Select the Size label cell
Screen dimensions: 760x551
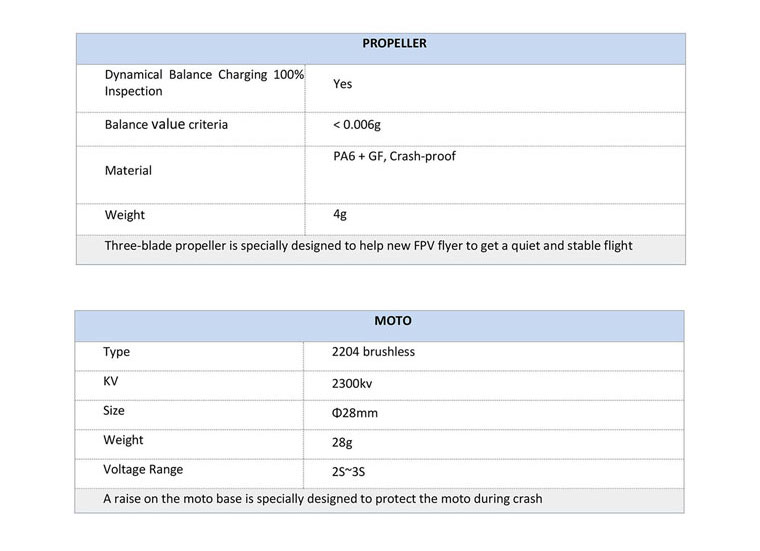(x=114, y=411)
